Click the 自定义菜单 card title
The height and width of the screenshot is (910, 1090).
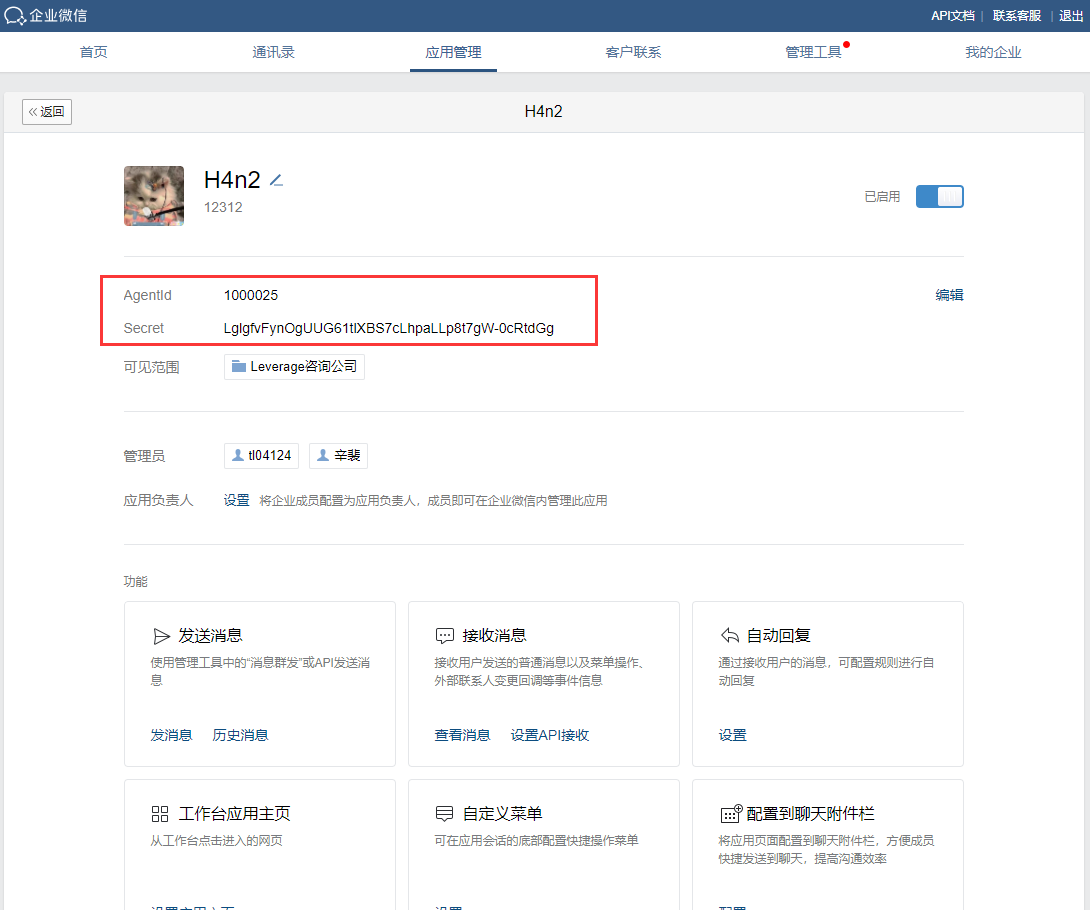coord(503,814)
